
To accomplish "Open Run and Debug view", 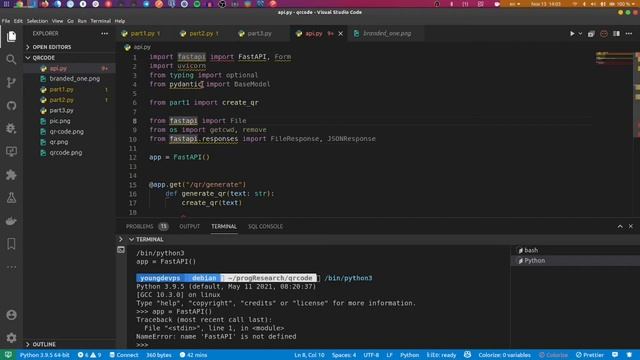I will pyautogui.click(x=11, y=129).
